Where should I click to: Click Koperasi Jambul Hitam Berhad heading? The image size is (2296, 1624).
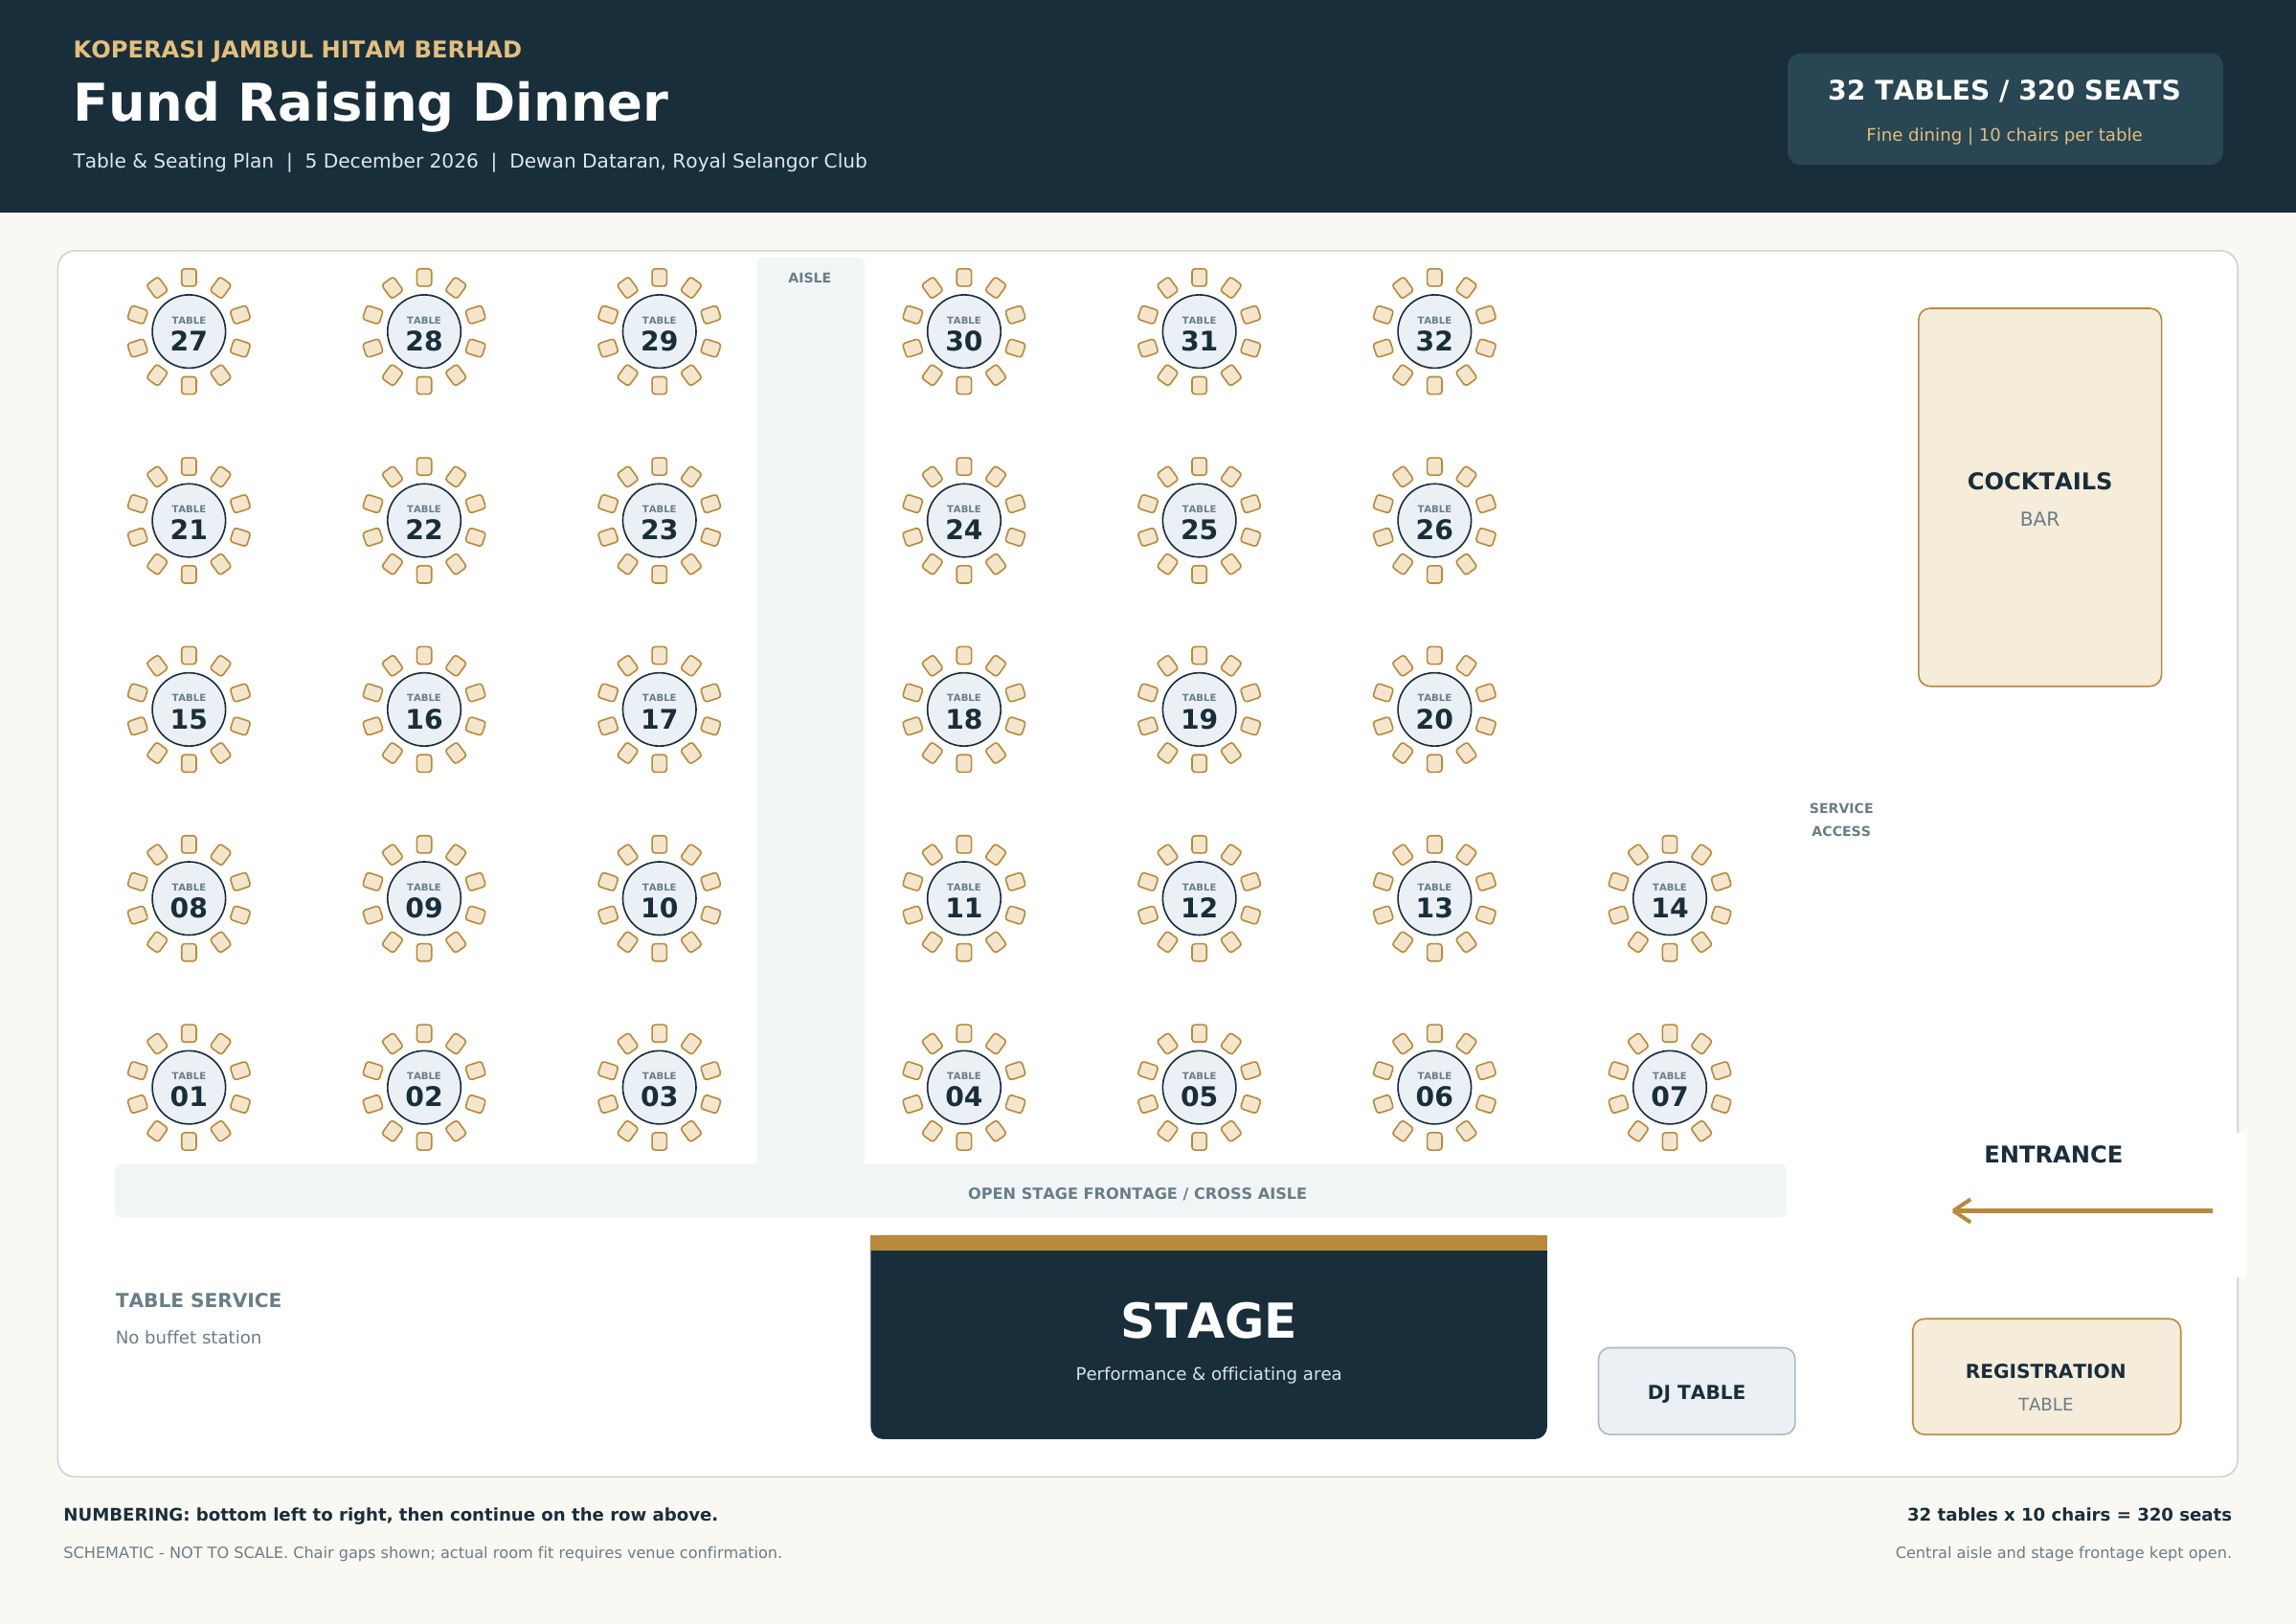point(297,49)
